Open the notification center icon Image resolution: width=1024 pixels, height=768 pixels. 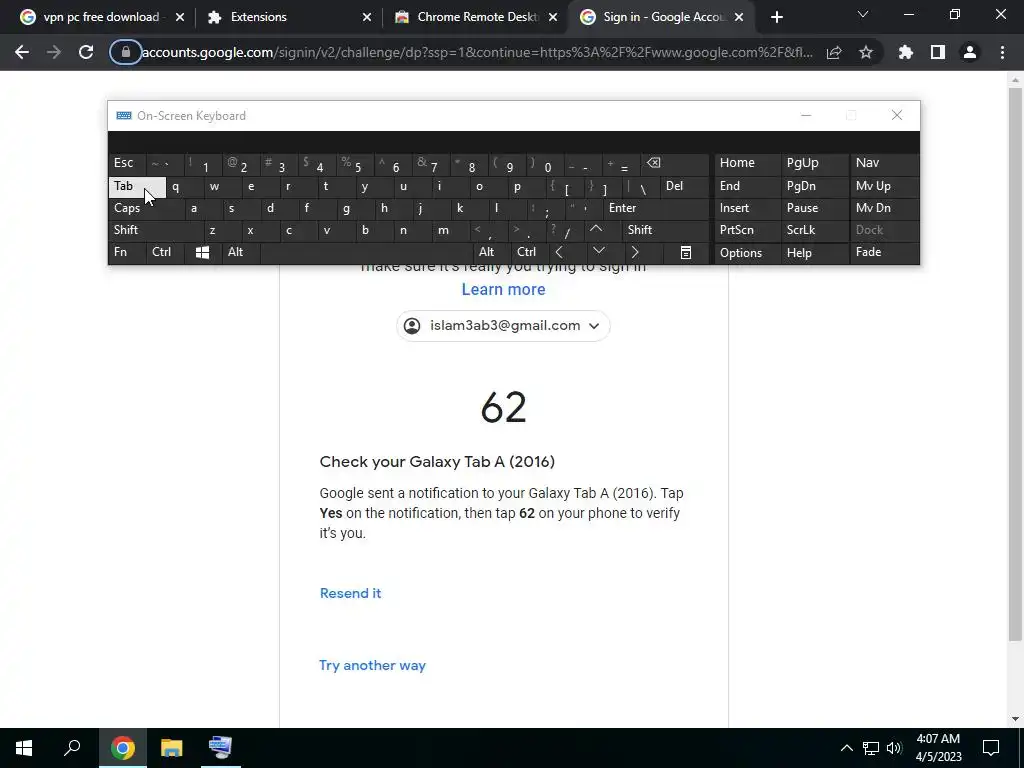(x=991, y=748)
